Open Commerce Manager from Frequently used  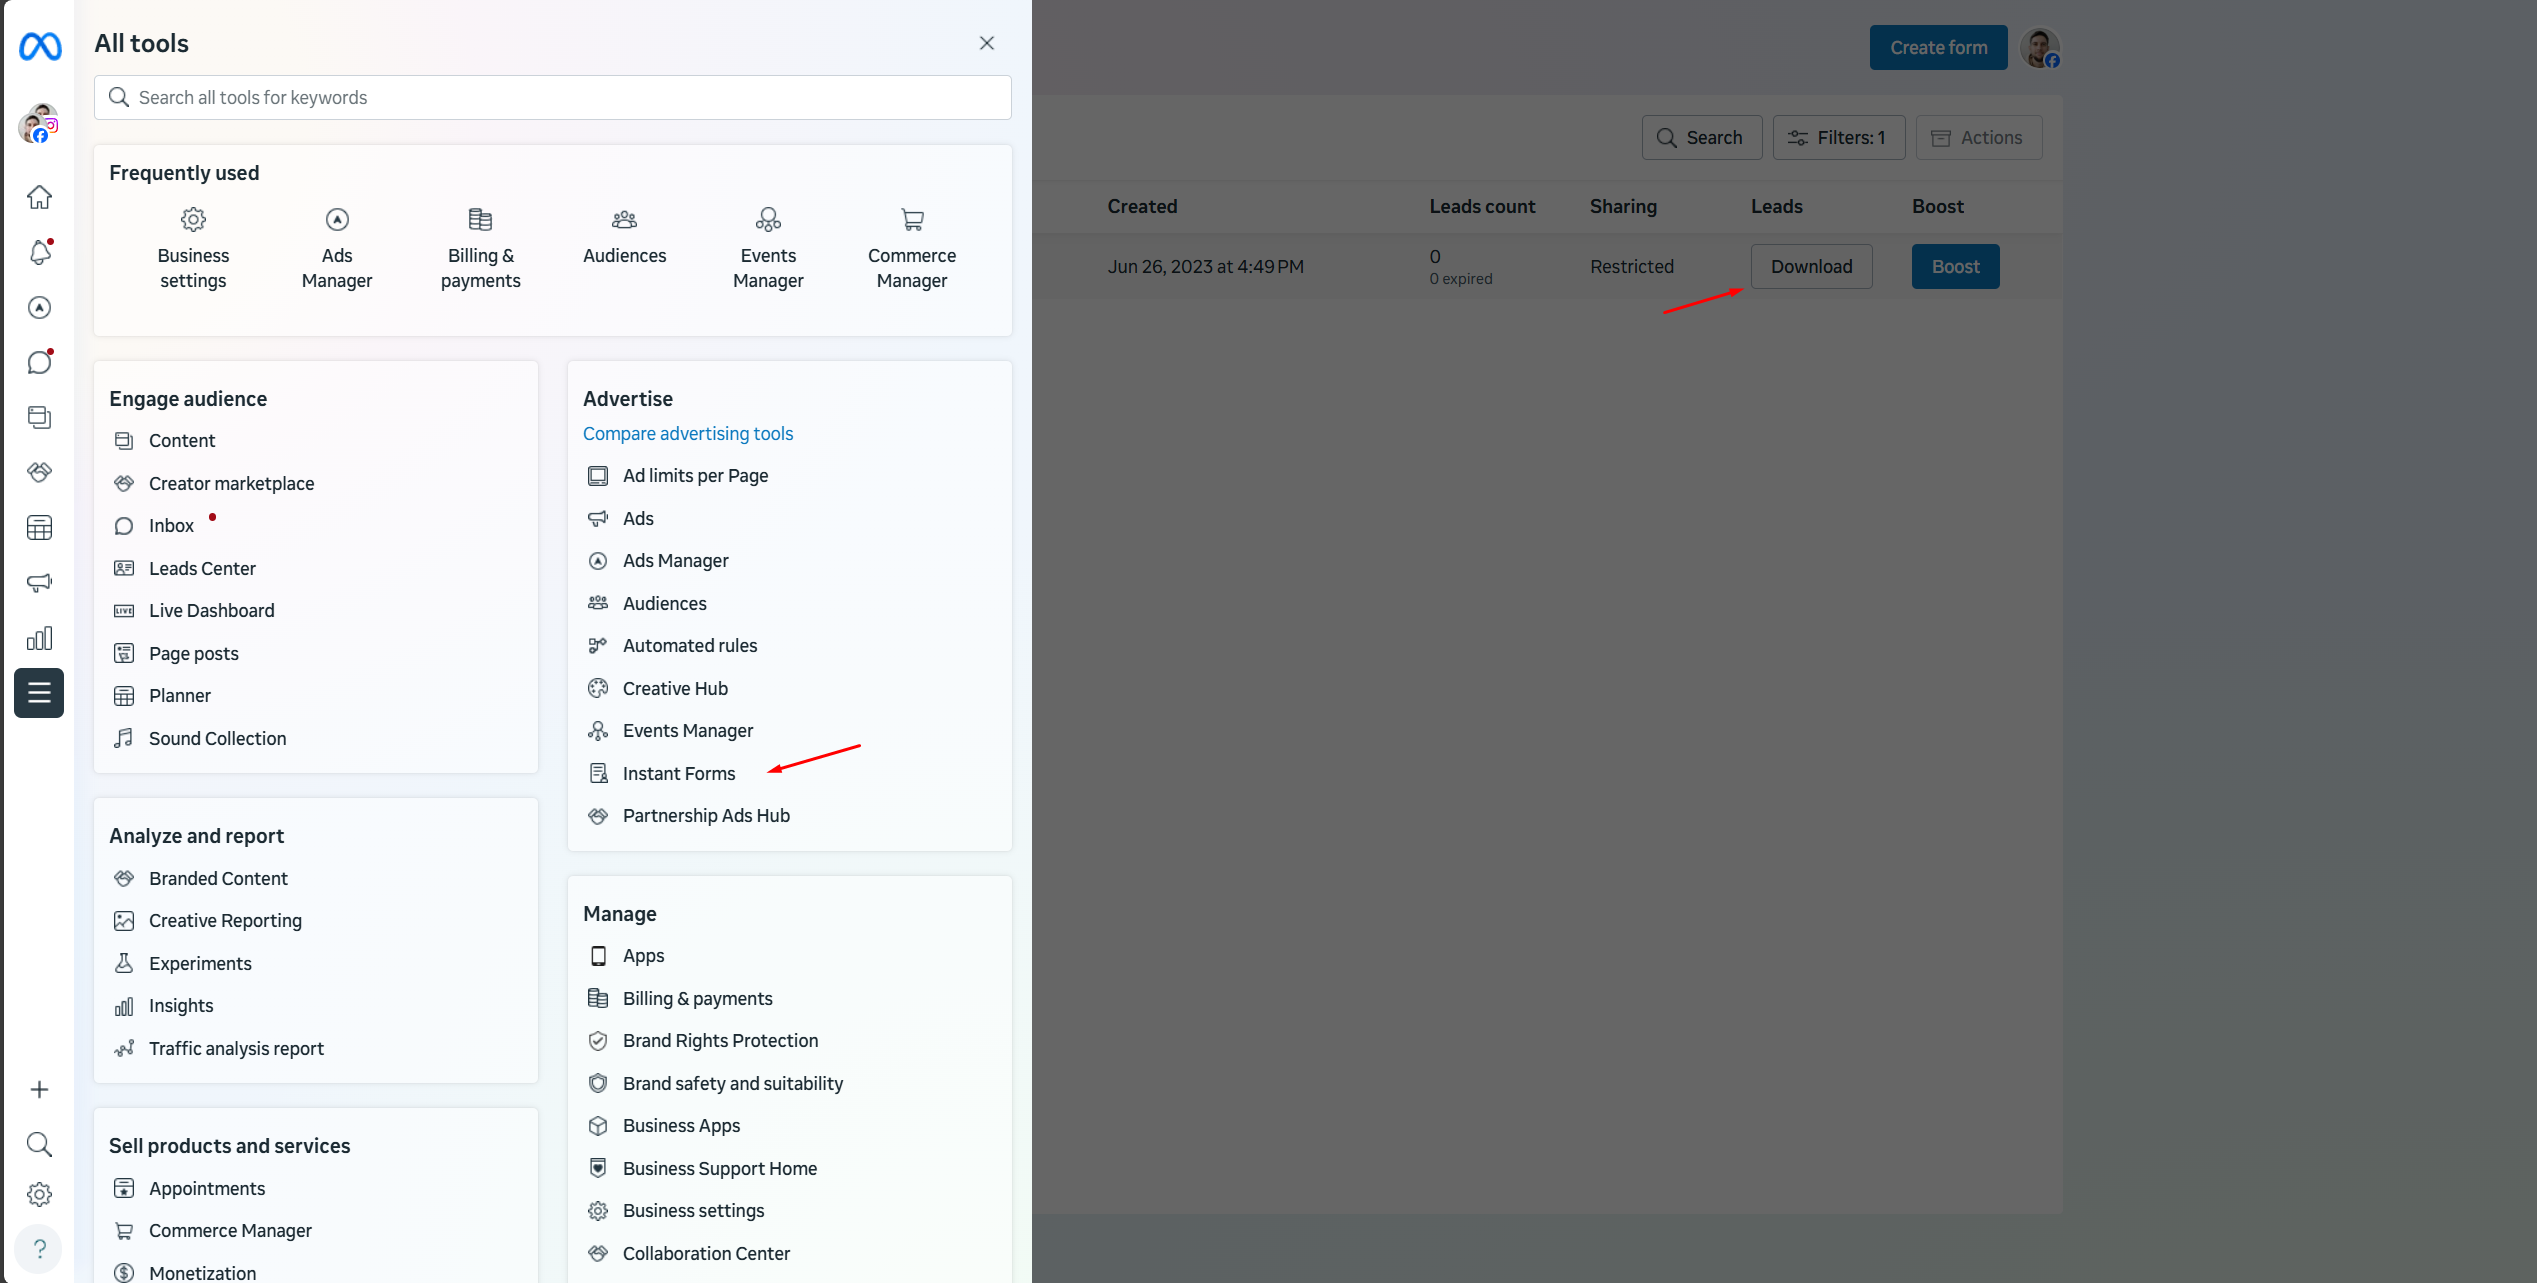coord(911,247)
